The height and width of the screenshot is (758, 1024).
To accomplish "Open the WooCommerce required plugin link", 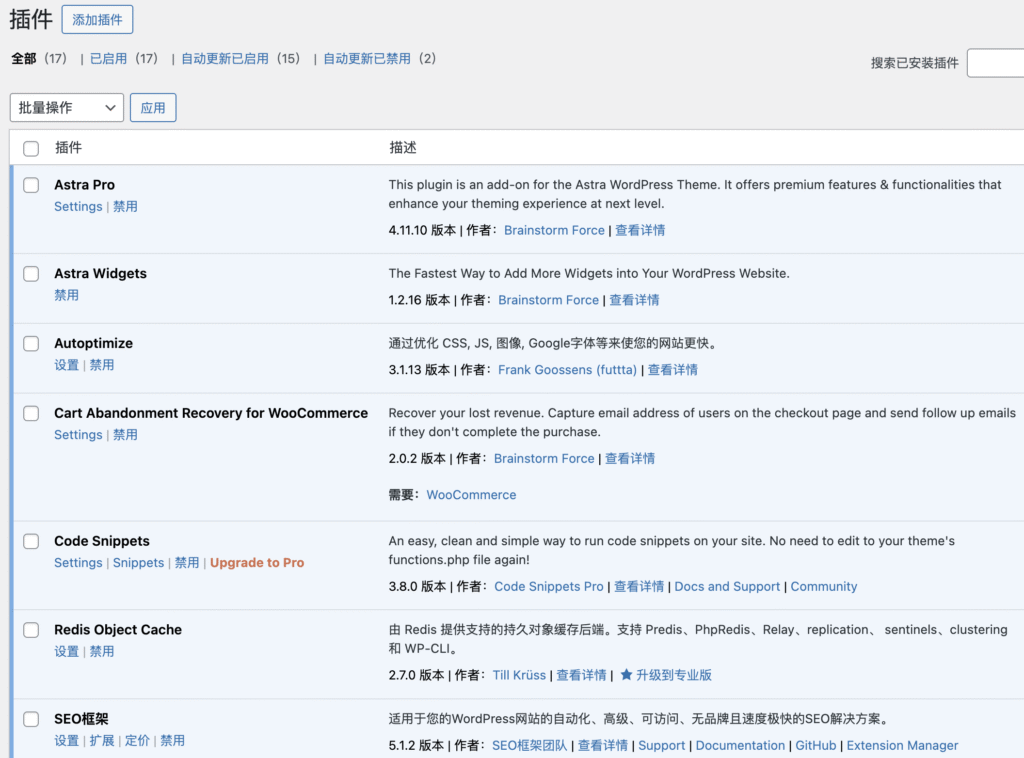I will coord(471,495).
